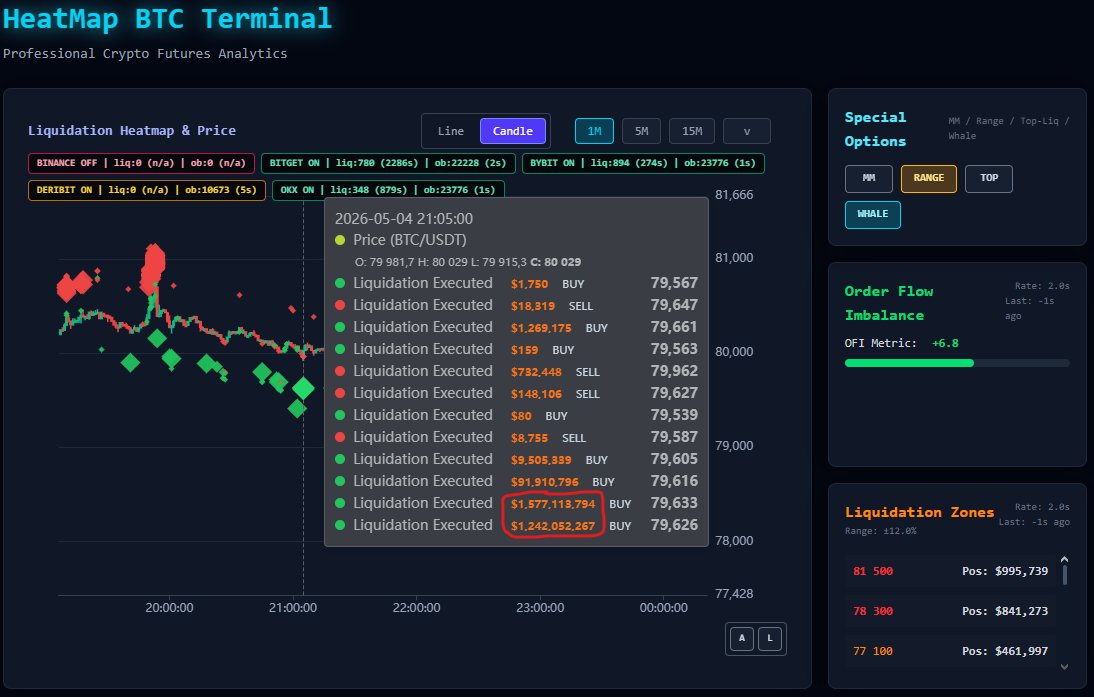The height and width of the screenshot is (697, 1094).
Task: Click the $91,910,796 BUY liquidation entry
Action: click(x=516, y=481)
